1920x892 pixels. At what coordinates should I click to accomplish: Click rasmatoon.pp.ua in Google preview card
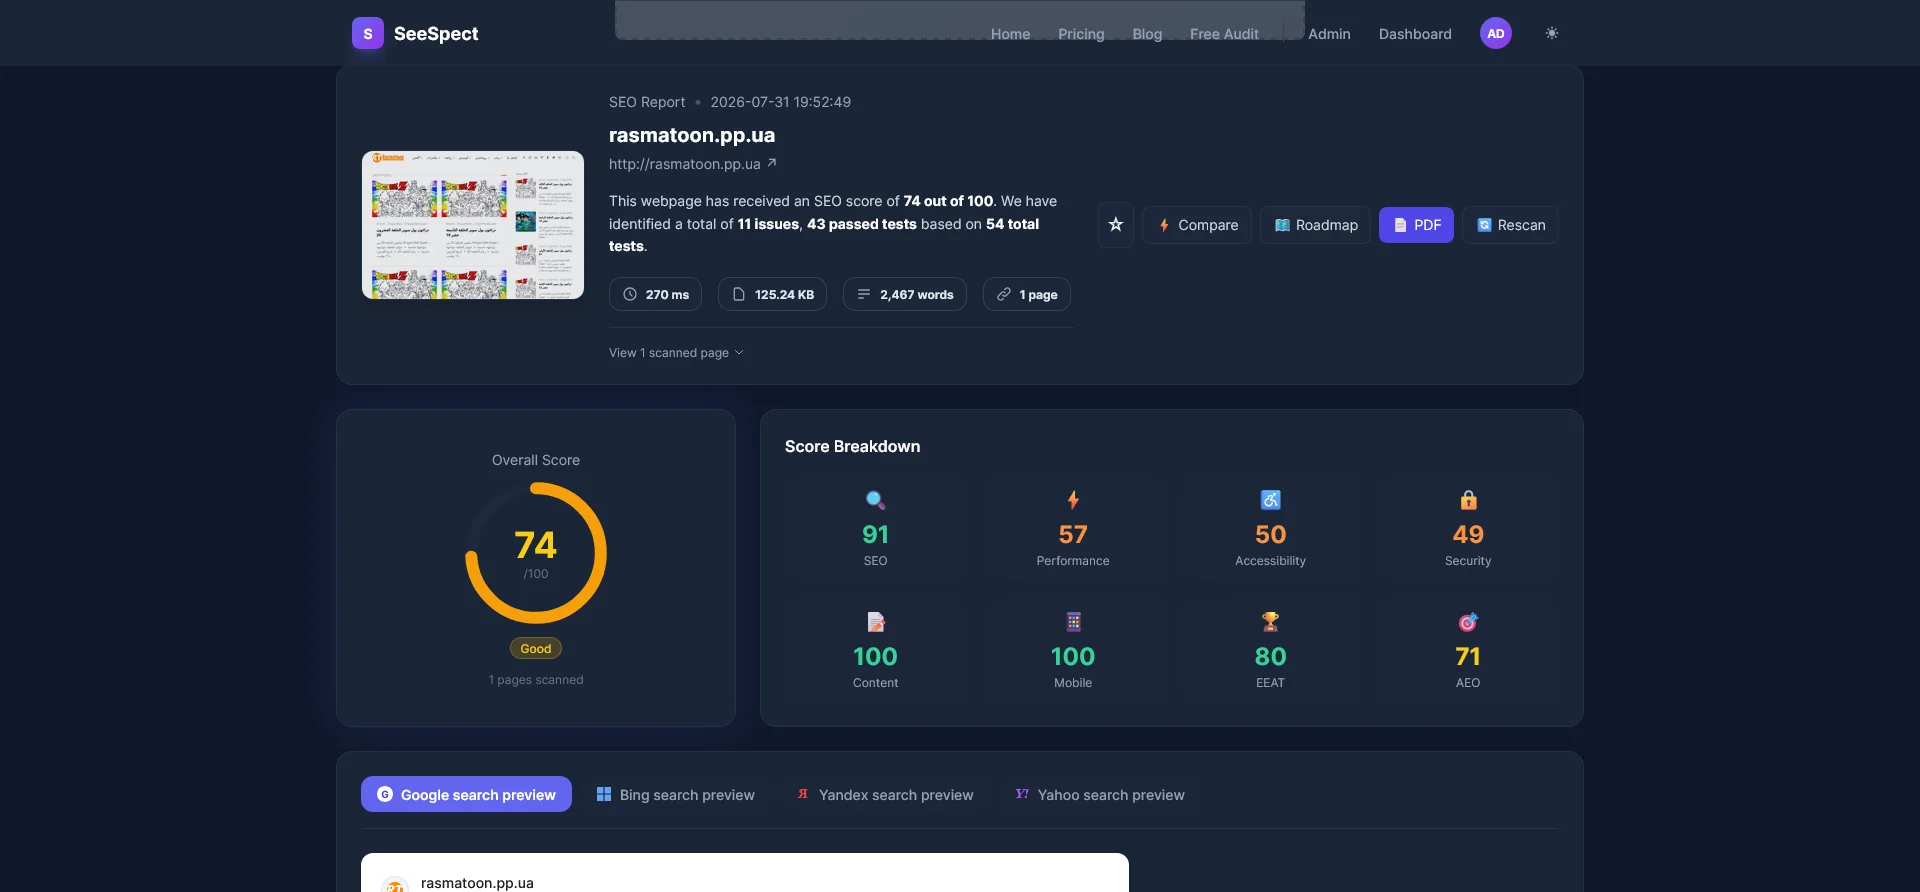pos(477,882)
